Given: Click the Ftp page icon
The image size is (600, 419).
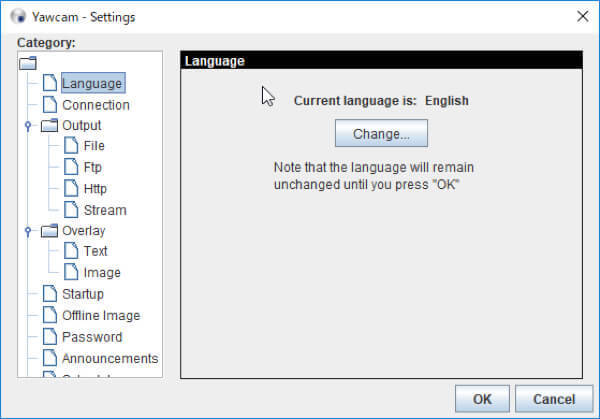Looking at the screenshot, I should point(71,167).
